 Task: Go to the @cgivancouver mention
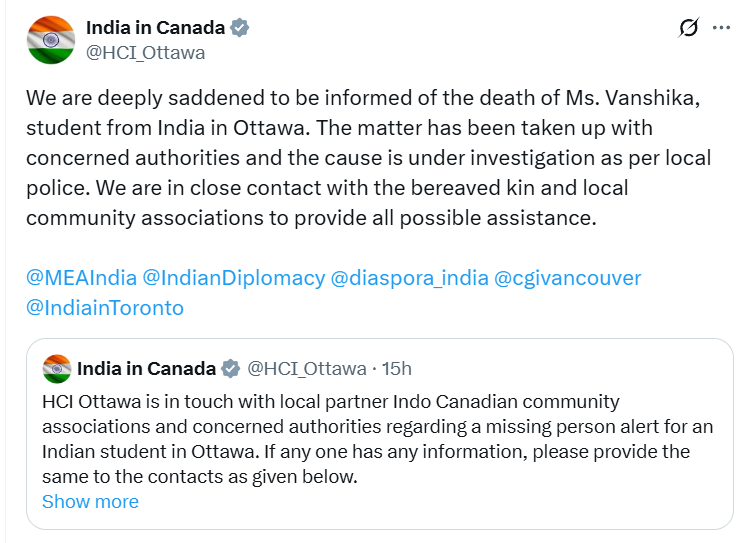point(567,278)
